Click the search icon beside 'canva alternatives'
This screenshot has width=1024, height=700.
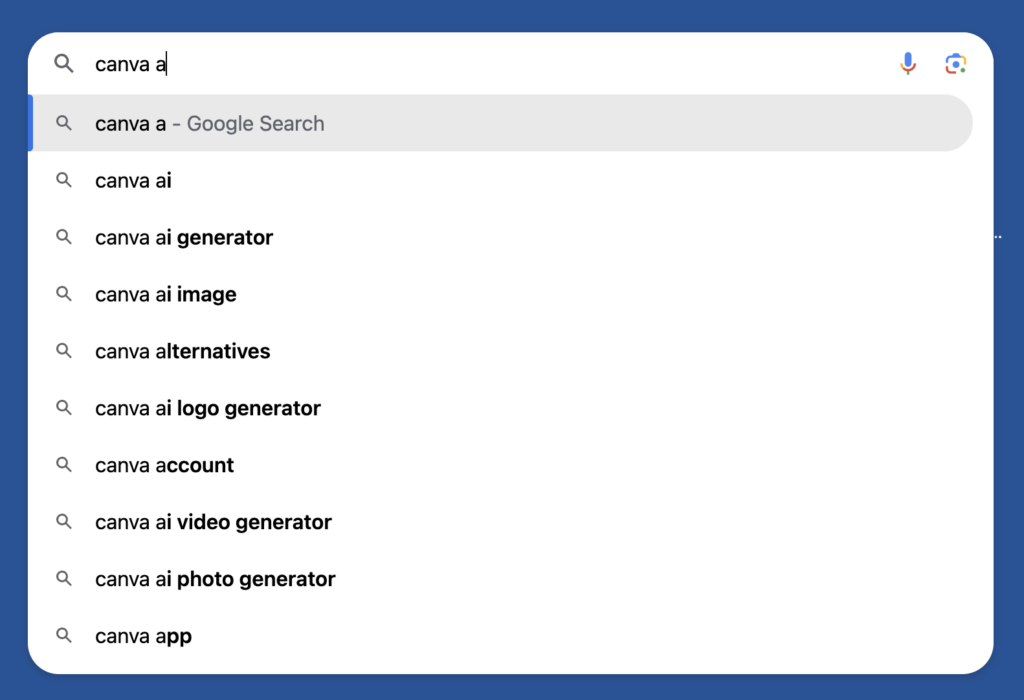(x=63, y=351)
